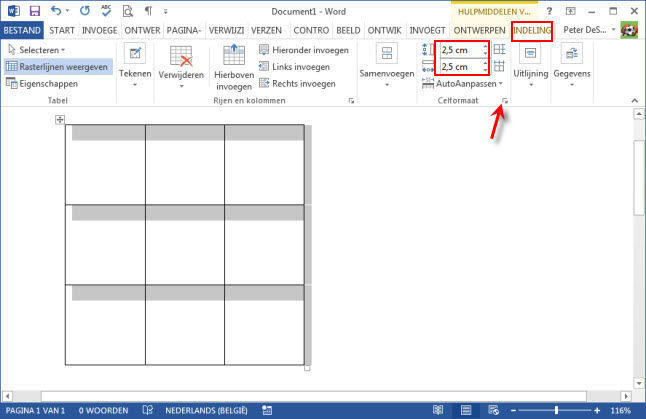Switch to the BEELD tab
The width and height of the screenshot is (646, 419).
[x=348, y=30]
